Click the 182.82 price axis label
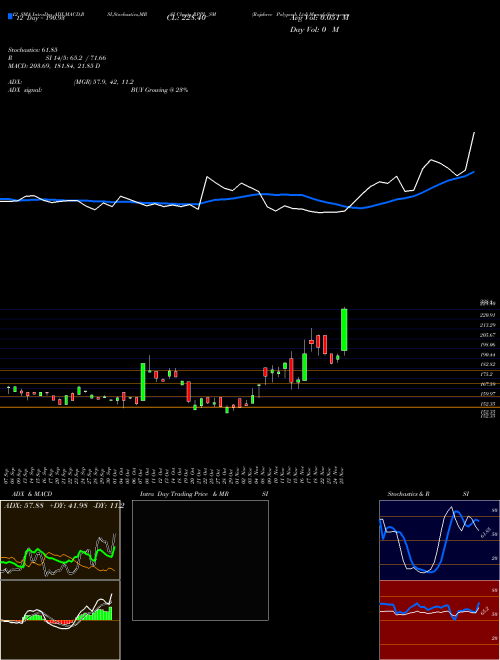This screenshot has height=660, width=500. tap(487, 365)
